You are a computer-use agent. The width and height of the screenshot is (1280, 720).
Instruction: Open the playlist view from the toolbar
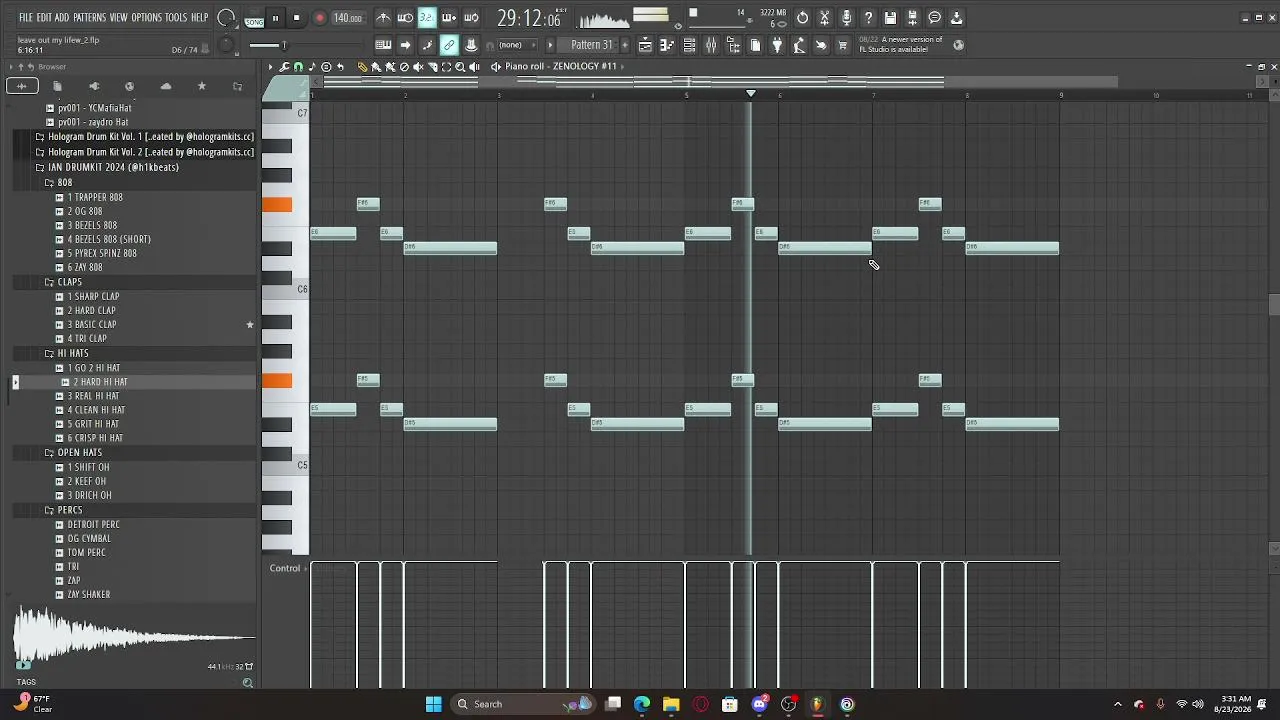tap(645, 45)
